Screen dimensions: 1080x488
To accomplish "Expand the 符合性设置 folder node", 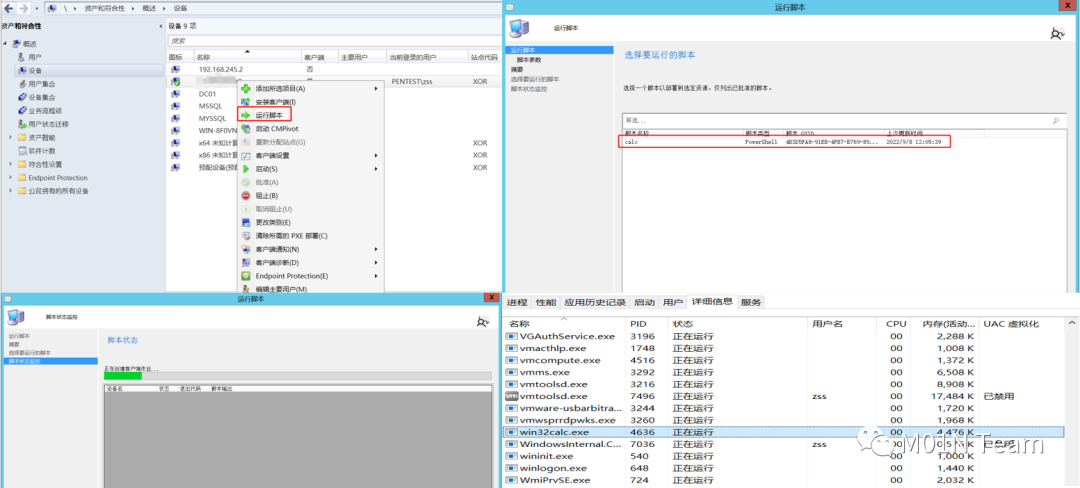I will click(x=11, y=164).
